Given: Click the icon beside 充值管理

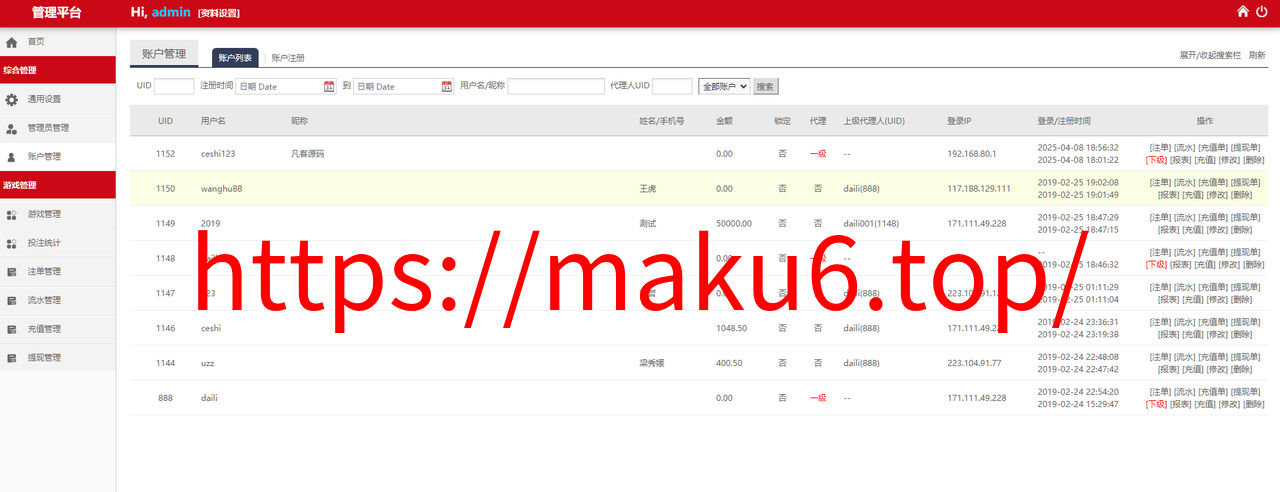Looking at the screenshot, I should pos(12,329).
